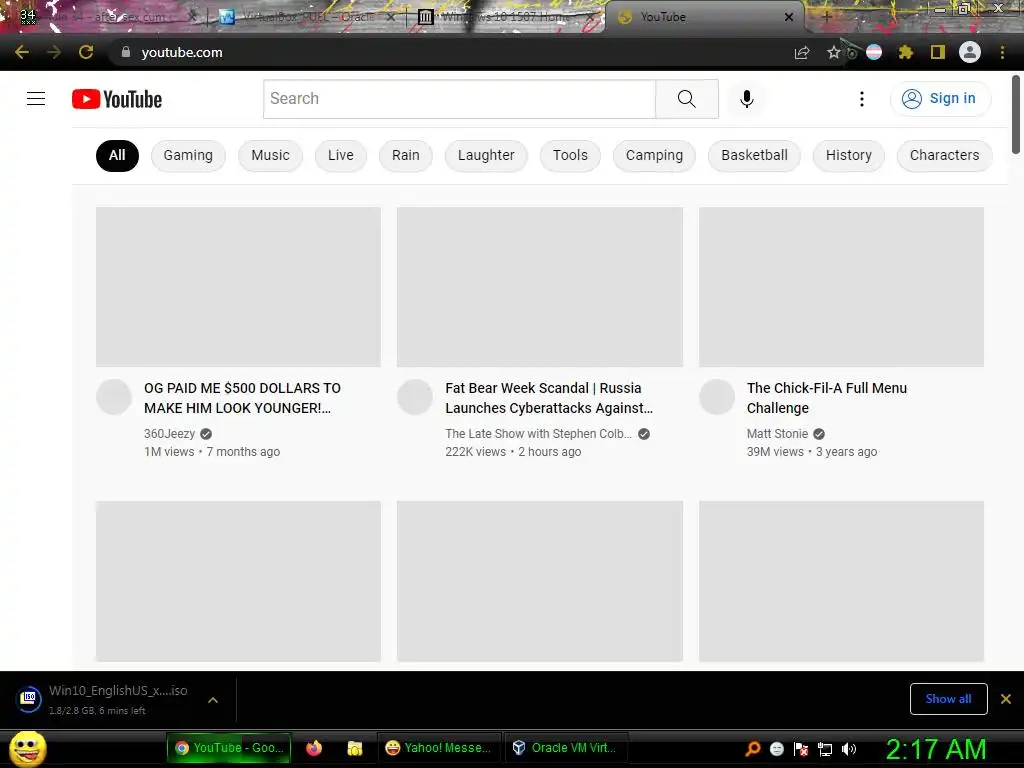The height and width of the screenshot is (768, 1024).
Task: Click the Sign in button
Action: (x=940, y=99)
